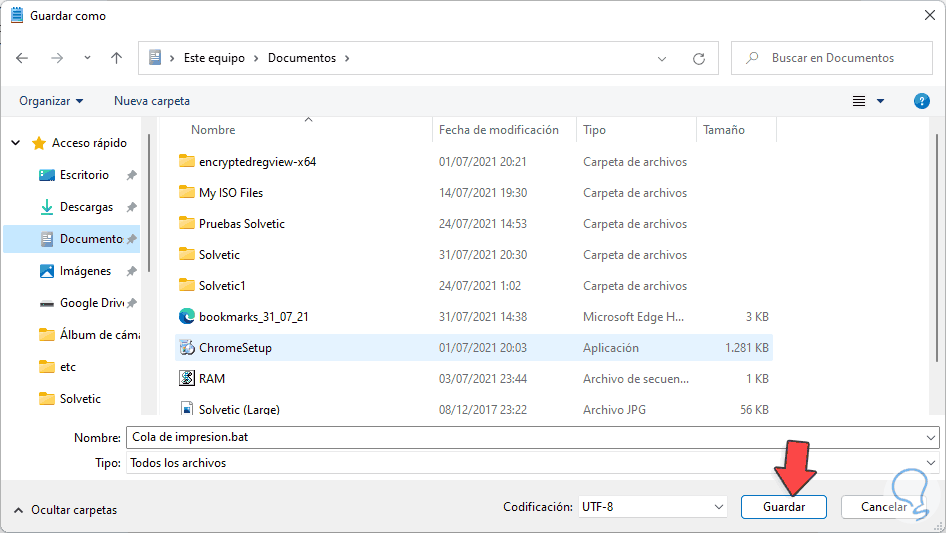
Task: Click the RAM script file icon
Action: (x=186, y=379)
